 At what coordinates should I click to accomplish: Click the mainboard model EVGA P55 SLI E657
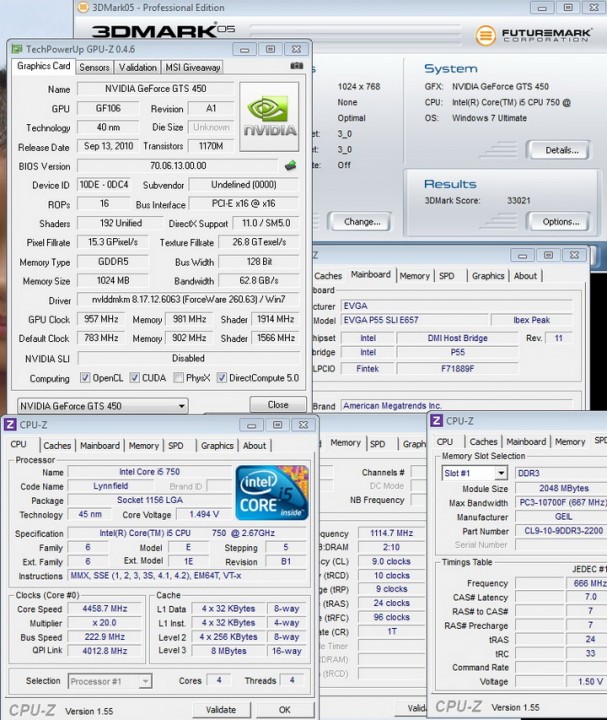tap(414, 320)
